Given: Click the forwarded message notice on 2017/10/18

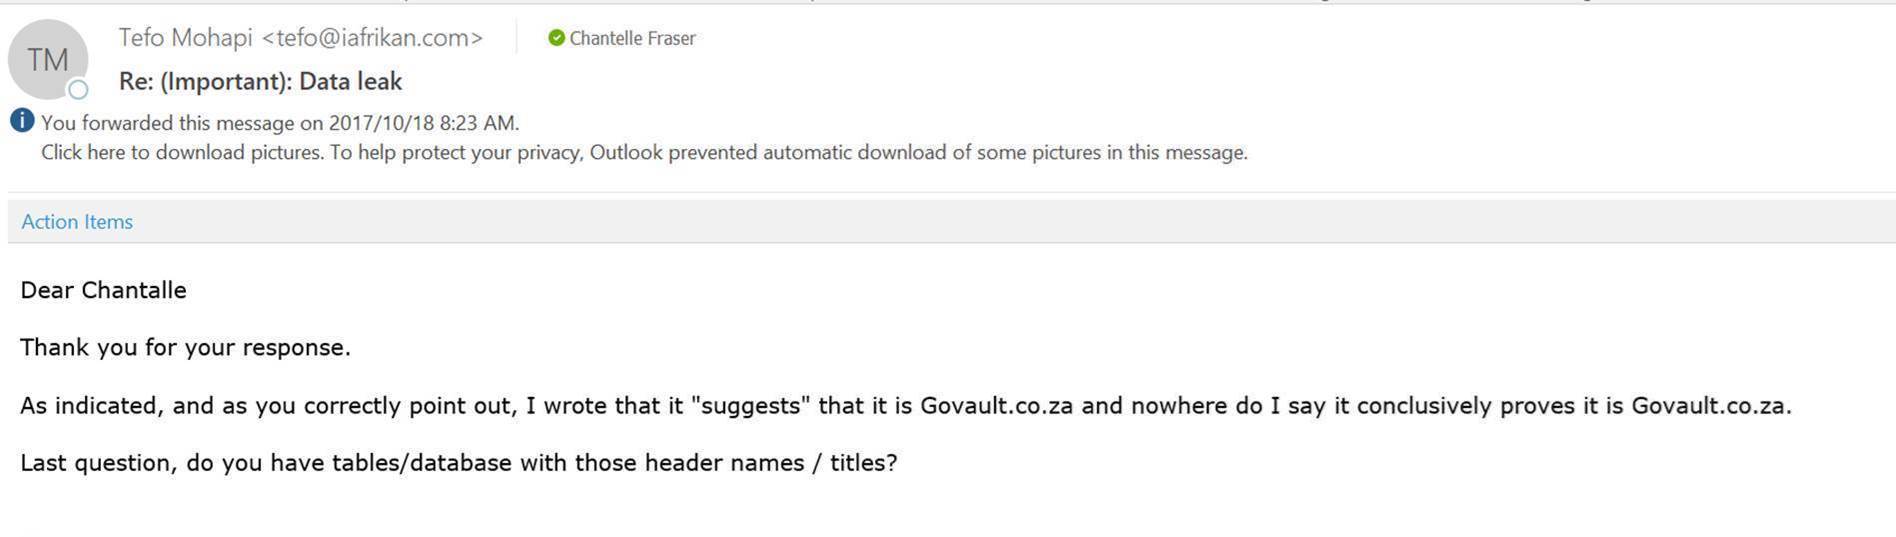Looking at the screenshot, I should click(280, 123).
